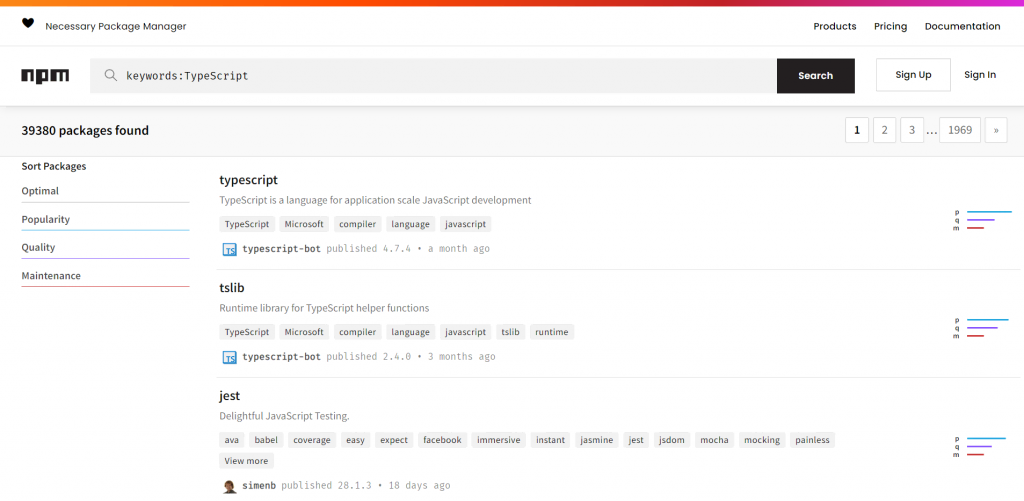Click the jasmine keyword tag
1024x501 pixels.
point(597,440)
